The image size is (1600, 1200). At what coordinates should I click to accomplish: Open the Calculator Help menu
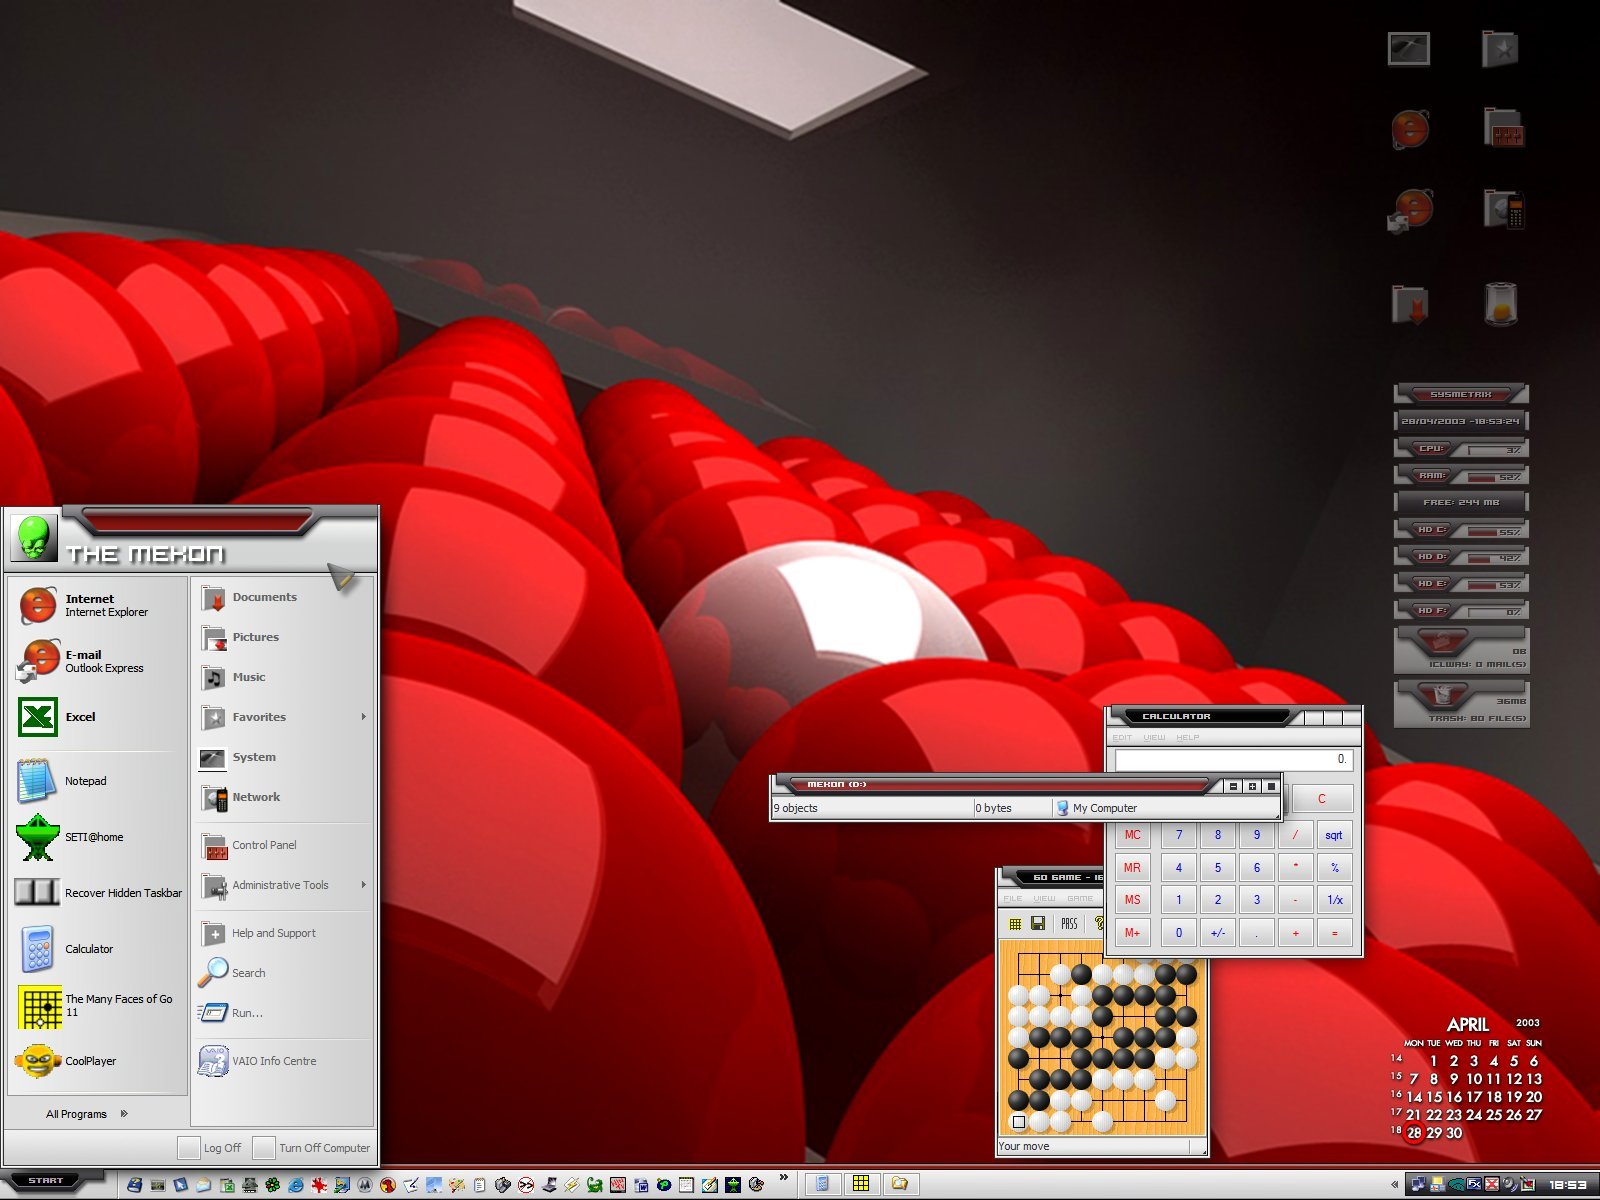tap(1187, 738)
